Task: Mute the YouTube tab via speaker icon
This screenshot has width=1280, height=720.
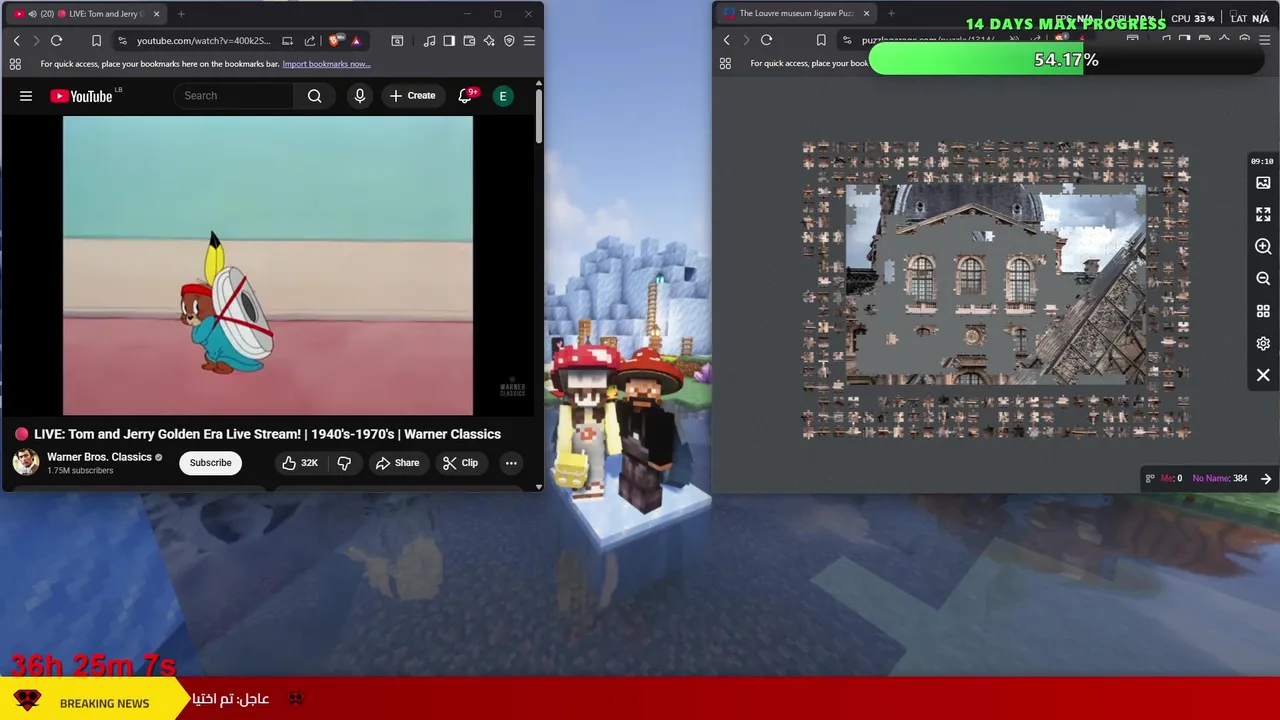Action: 33,14
